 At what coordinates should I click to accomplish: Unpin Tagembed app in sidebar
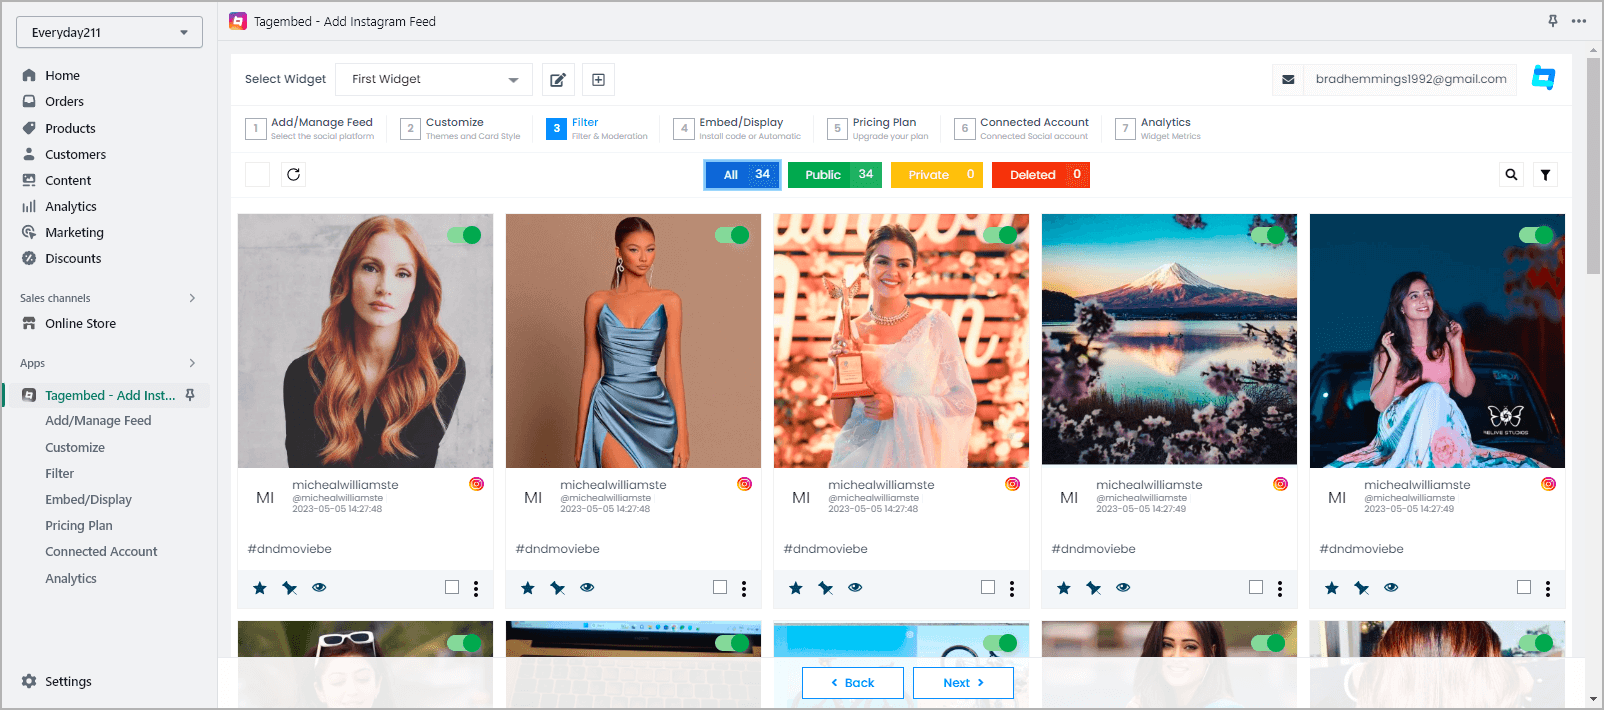(190, 395)
